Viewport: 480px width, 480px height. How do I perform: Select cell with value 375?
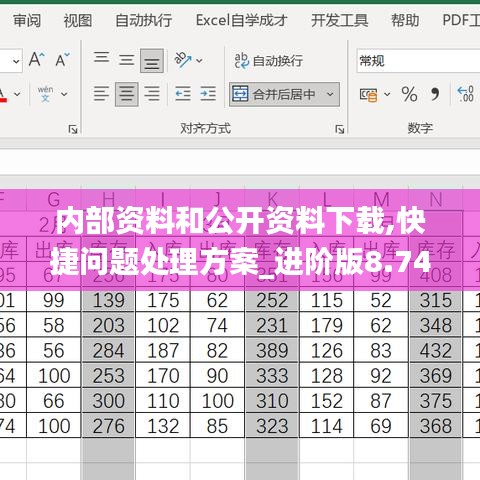coord(436,401)
